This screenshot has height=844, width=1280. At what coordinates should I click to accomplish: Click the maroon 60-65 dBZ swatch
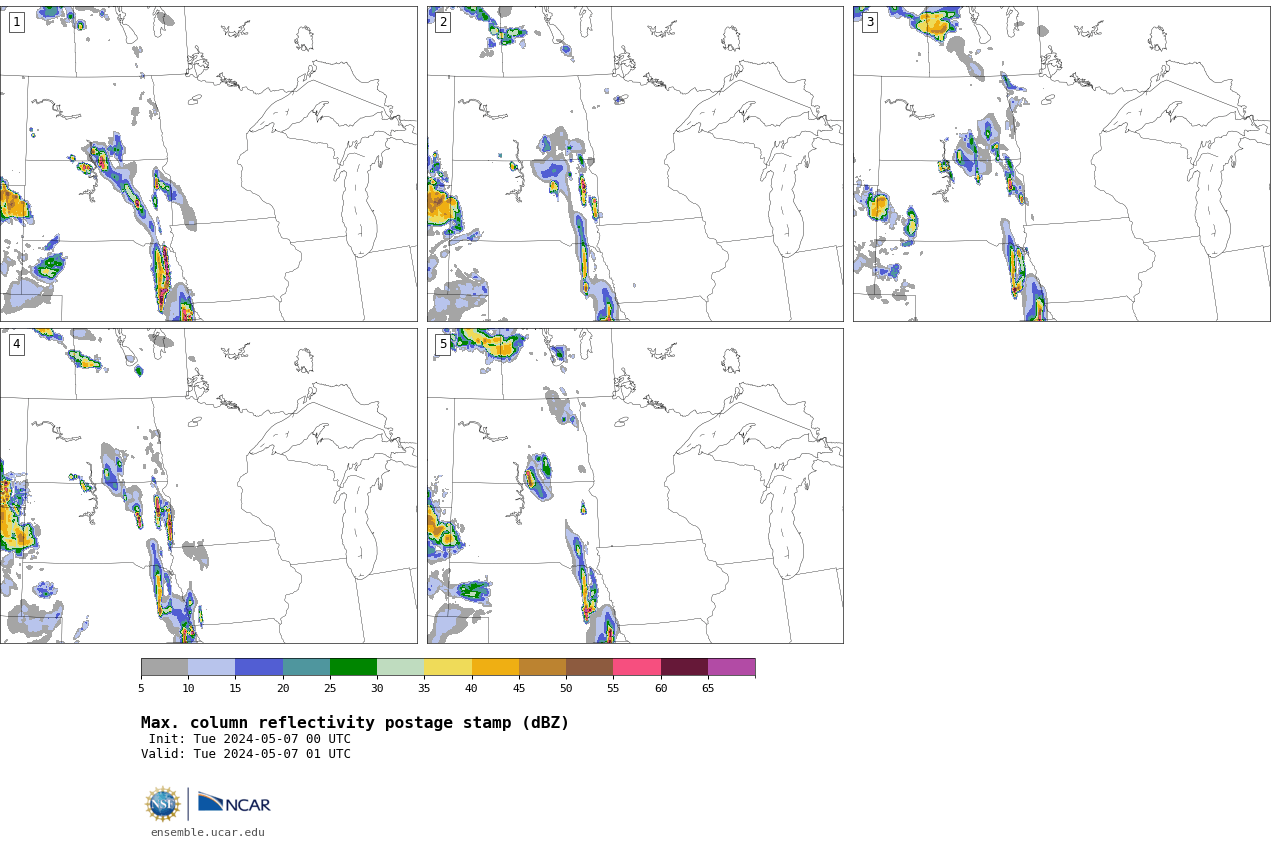tap(684, 667)
